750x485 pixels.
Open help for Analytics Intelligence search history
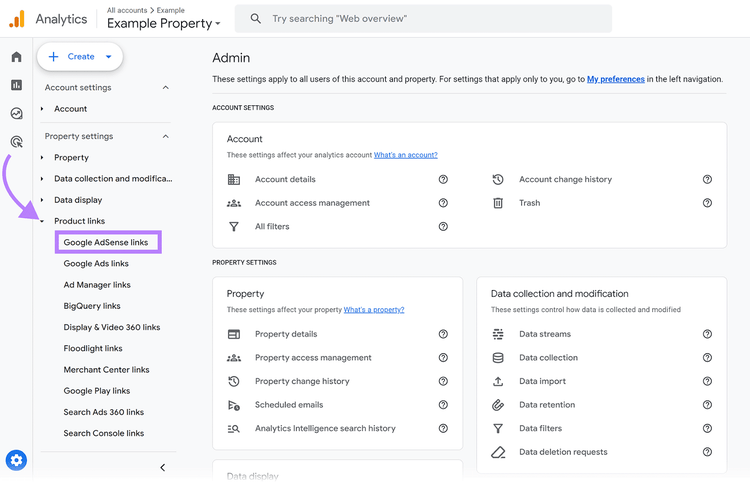point(443,428)
